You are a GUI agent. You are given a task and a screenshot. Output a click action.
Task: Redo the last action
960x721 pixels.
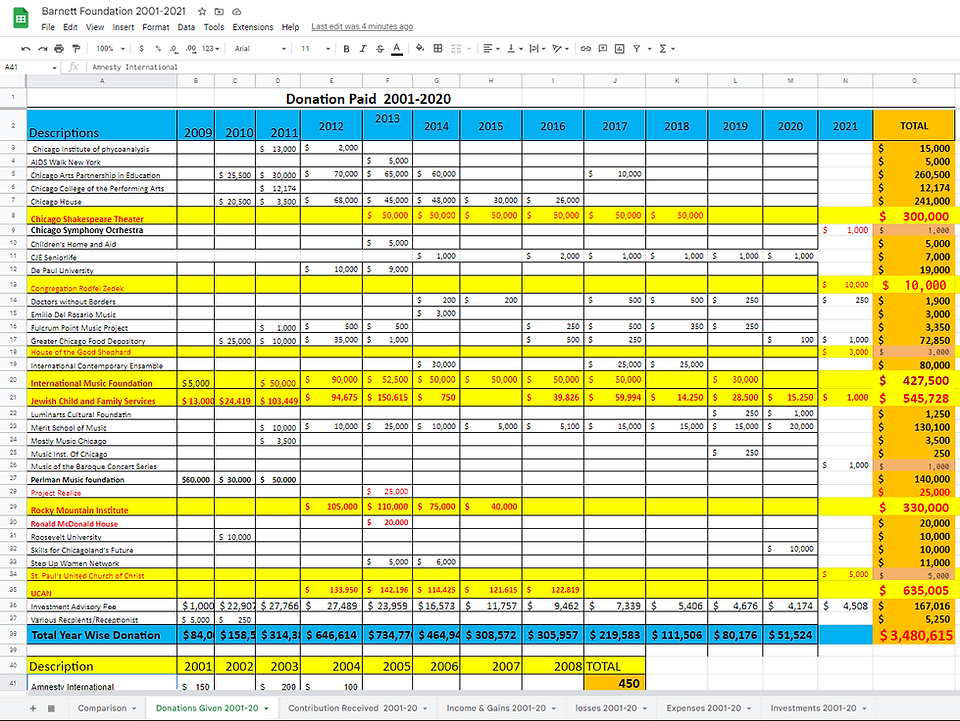pos(42,48)
